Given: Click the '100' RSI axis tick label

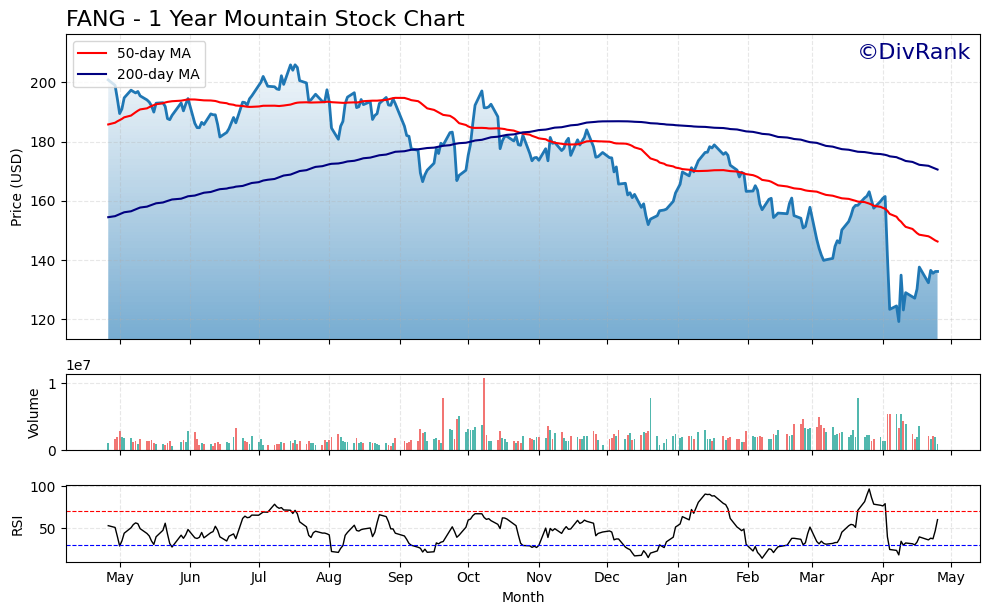Looking at the screenshot, I should (x=44, y=488).
